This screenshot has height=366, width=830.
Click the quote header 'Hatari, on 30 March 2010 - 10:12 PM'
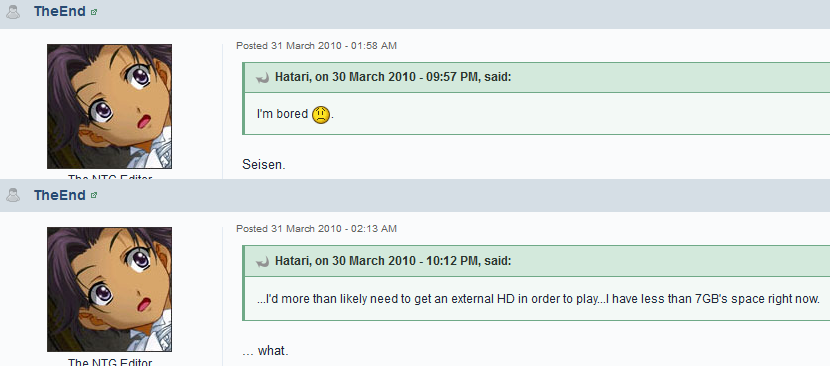[x=393, y=261]
